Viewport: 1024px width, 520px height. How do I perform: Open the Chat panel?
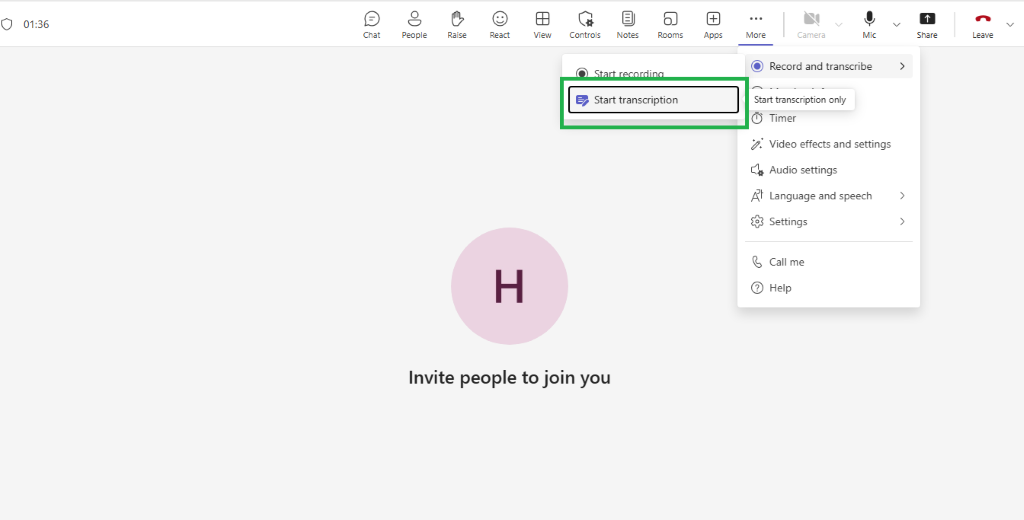click(372, 25)
